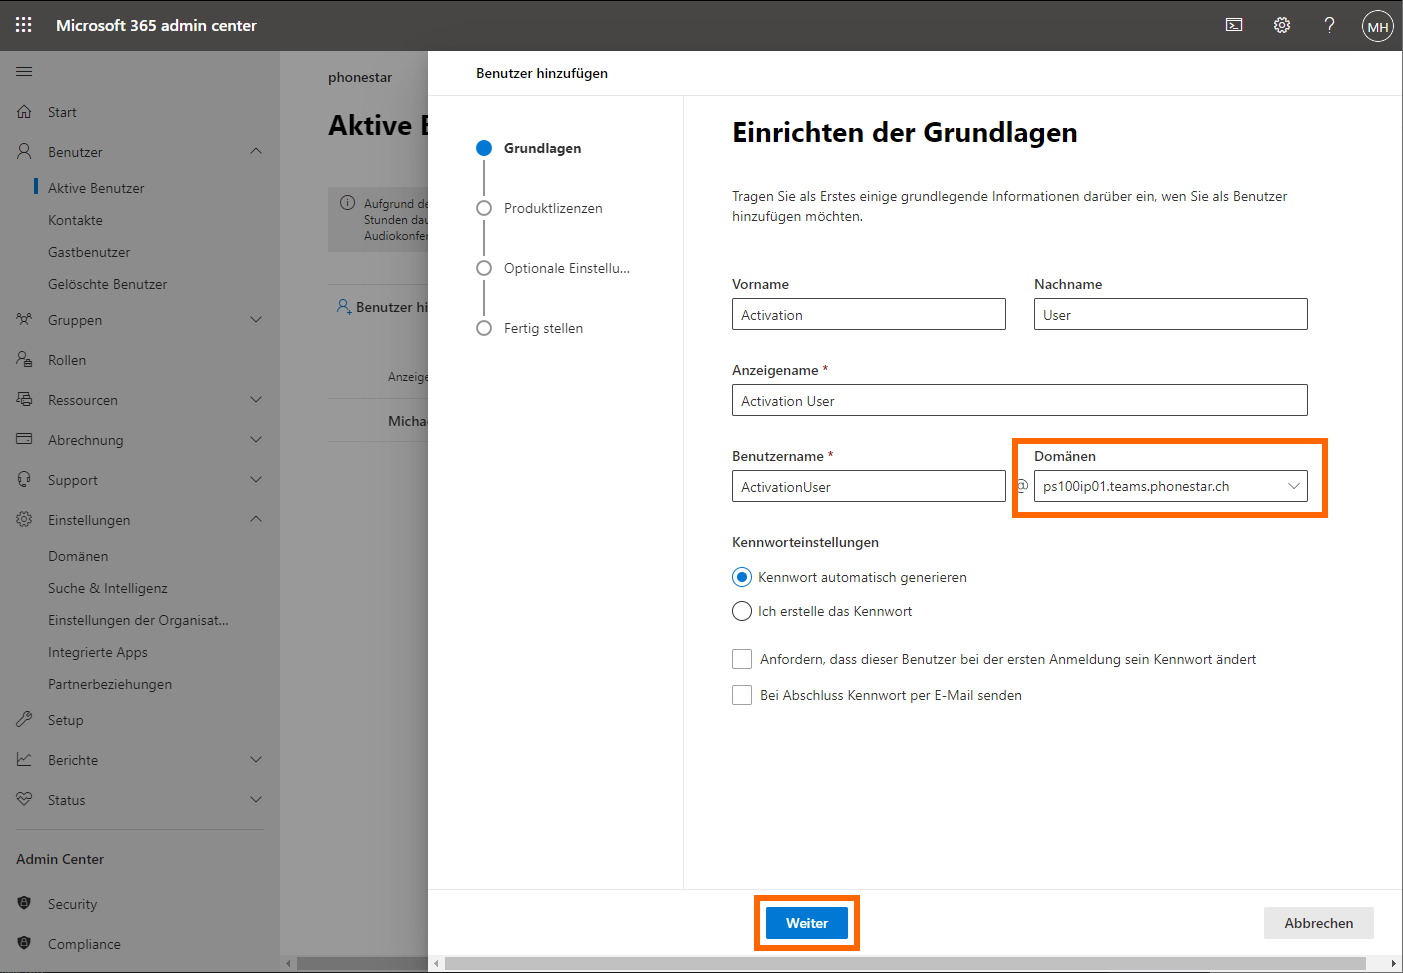This screenshot has width=1403, height=973.
Task: Click the horizontal scrollbar's right arrow
Action: coord(1394,964)
